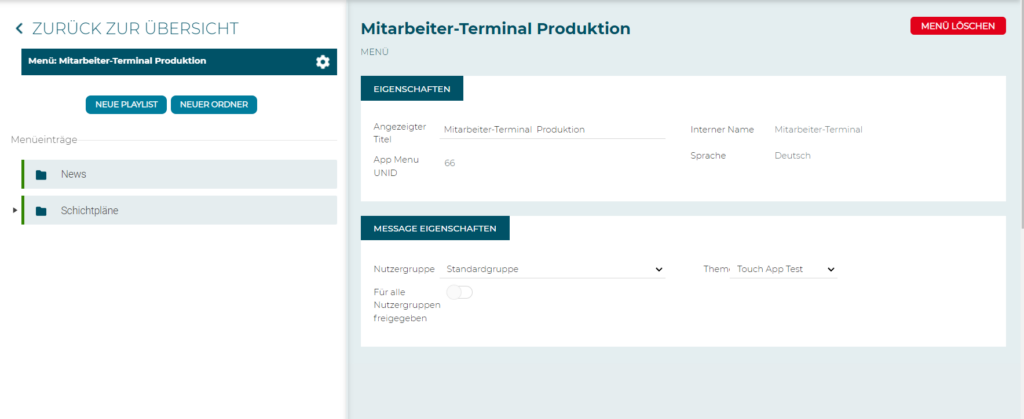Open the Nutzergruppe dropdown

[x=553, y=269]
